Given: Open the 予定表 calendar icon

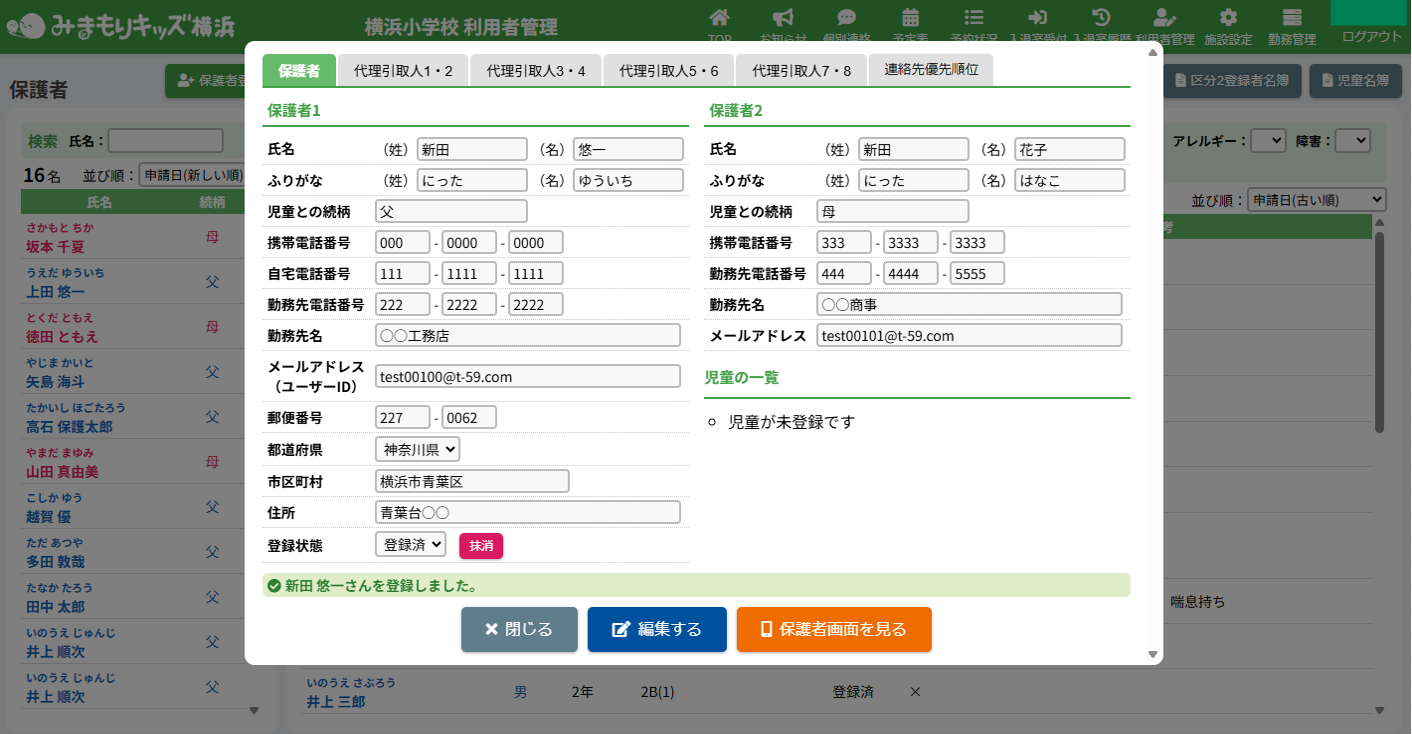Looking at the screenshot, I should click(x=910, y=18).
